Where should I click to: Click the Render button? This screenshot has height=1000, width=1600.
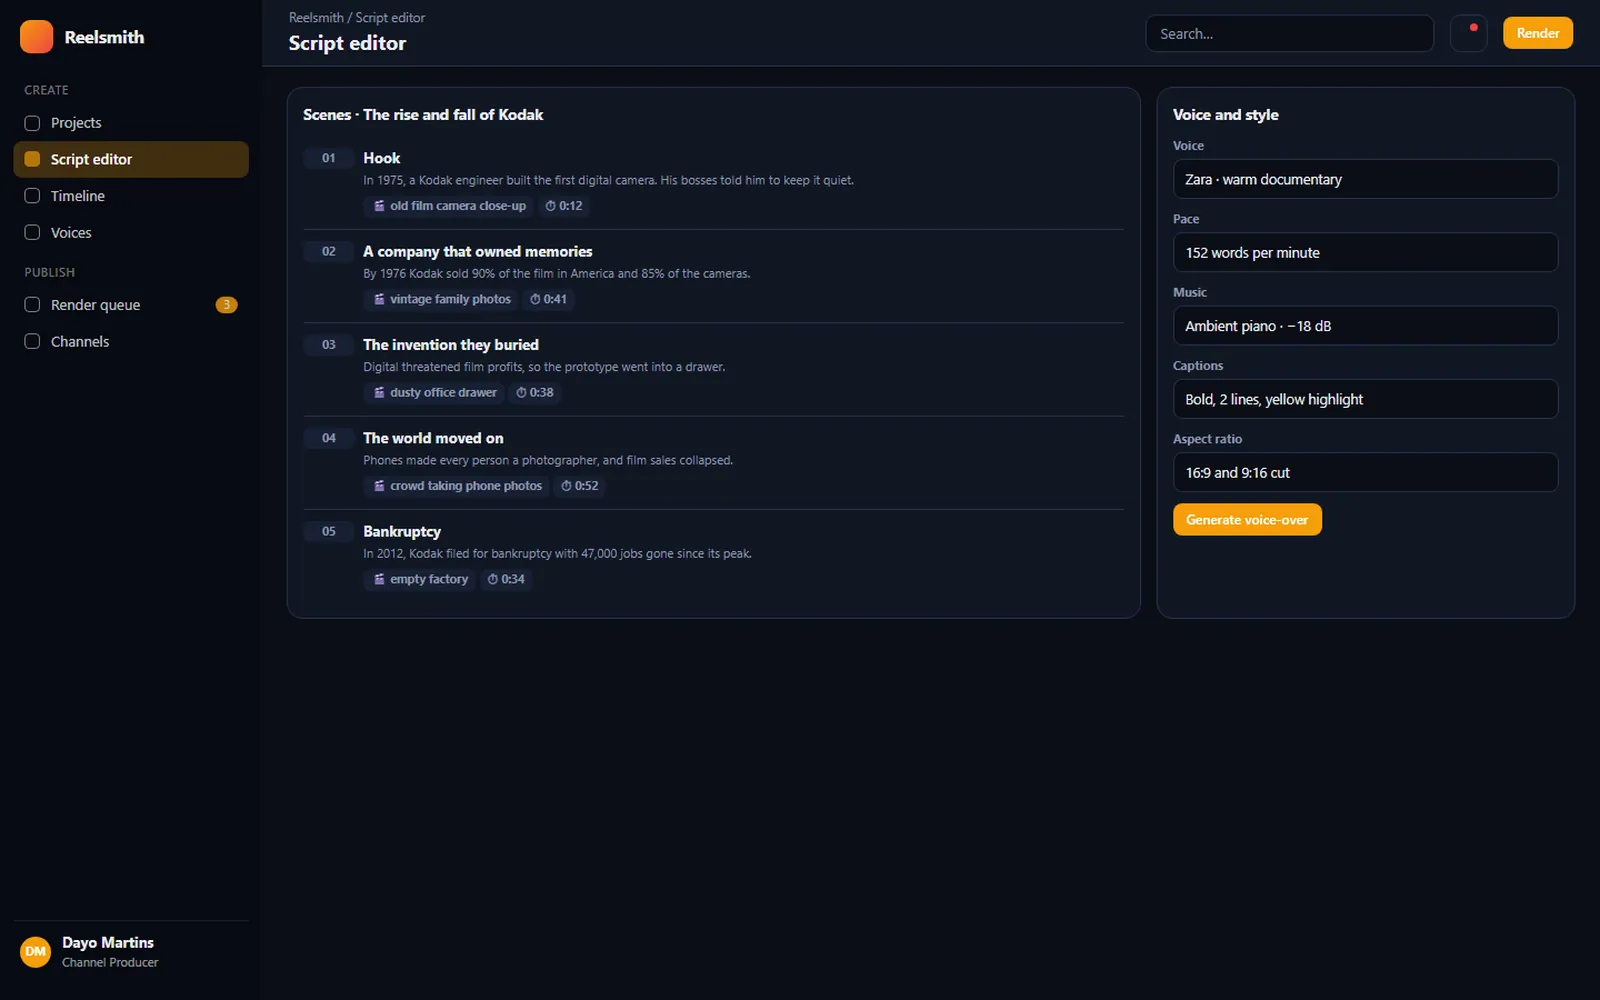(1537, 33)
